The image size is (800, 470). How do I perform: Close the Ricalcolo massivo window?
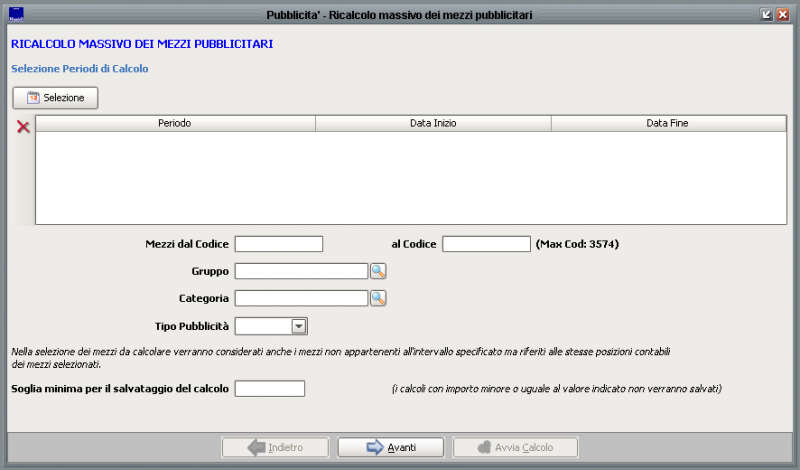783,14
